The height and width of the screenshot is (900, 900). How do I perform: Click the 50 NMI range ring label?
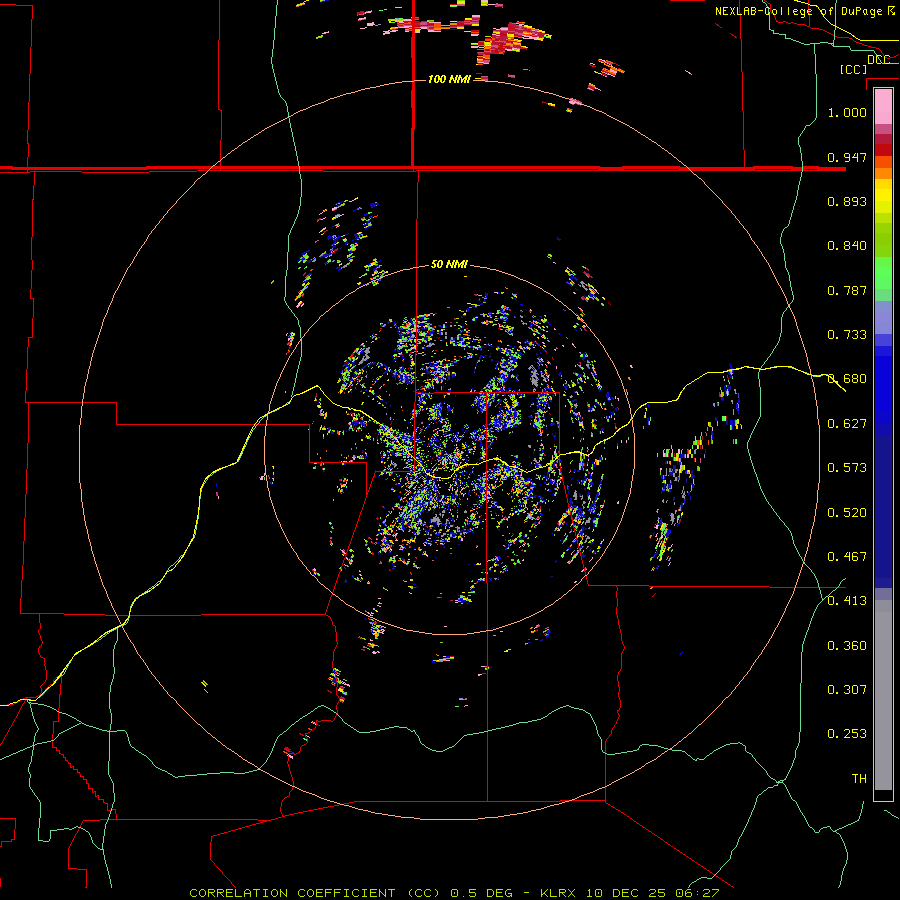[449, 264]
